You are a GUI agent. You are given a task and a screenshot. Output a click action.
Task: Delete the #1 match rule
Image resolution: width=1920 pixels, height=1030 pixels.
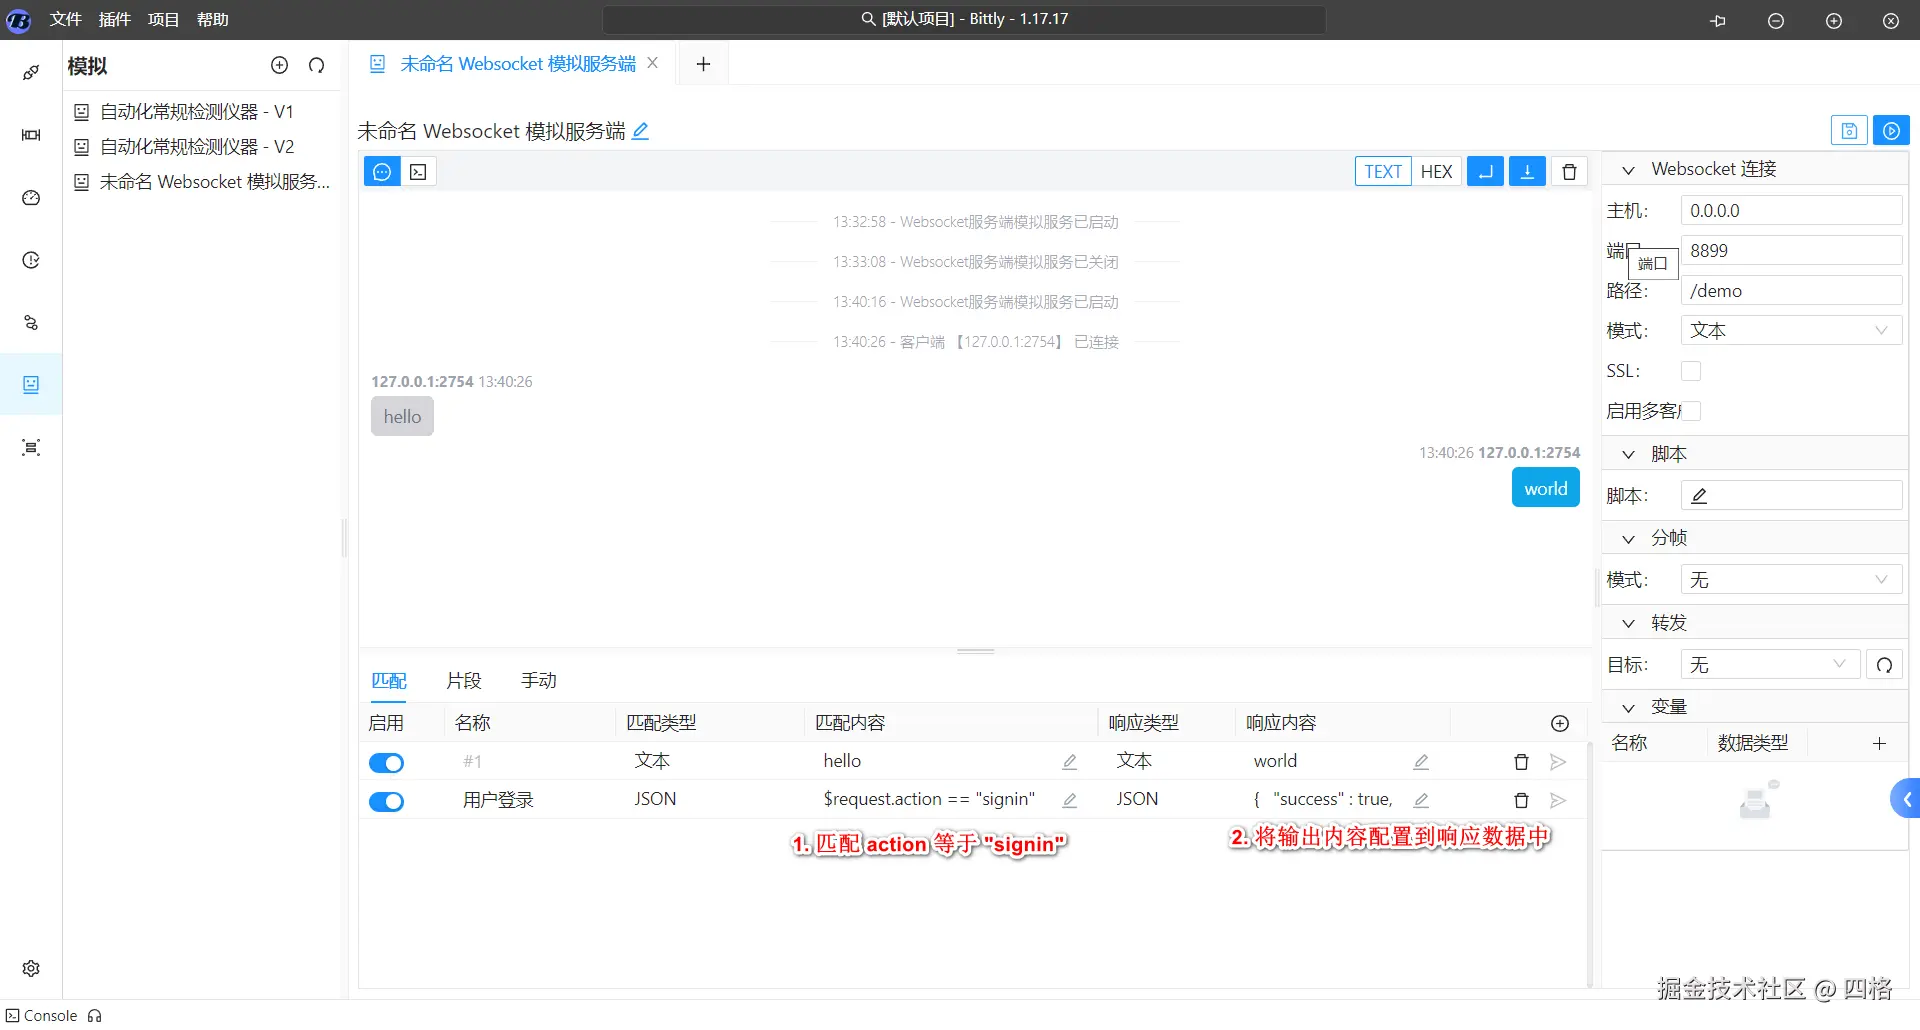(x=1521, y=762)
